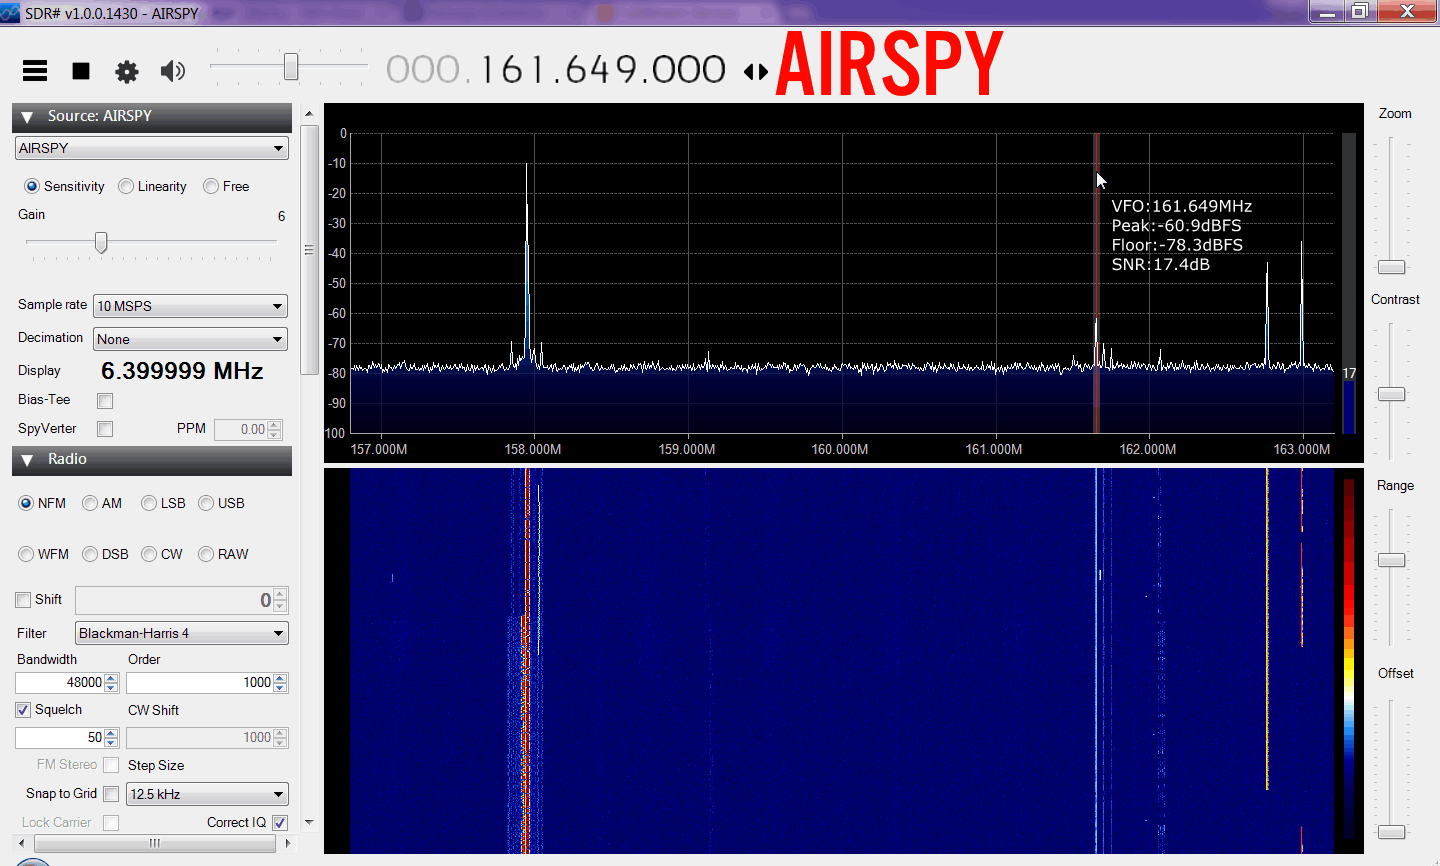This screenshot has height=866, width=1440.
Task: Mute audio with the speaker icon
Action: [173, 70]
